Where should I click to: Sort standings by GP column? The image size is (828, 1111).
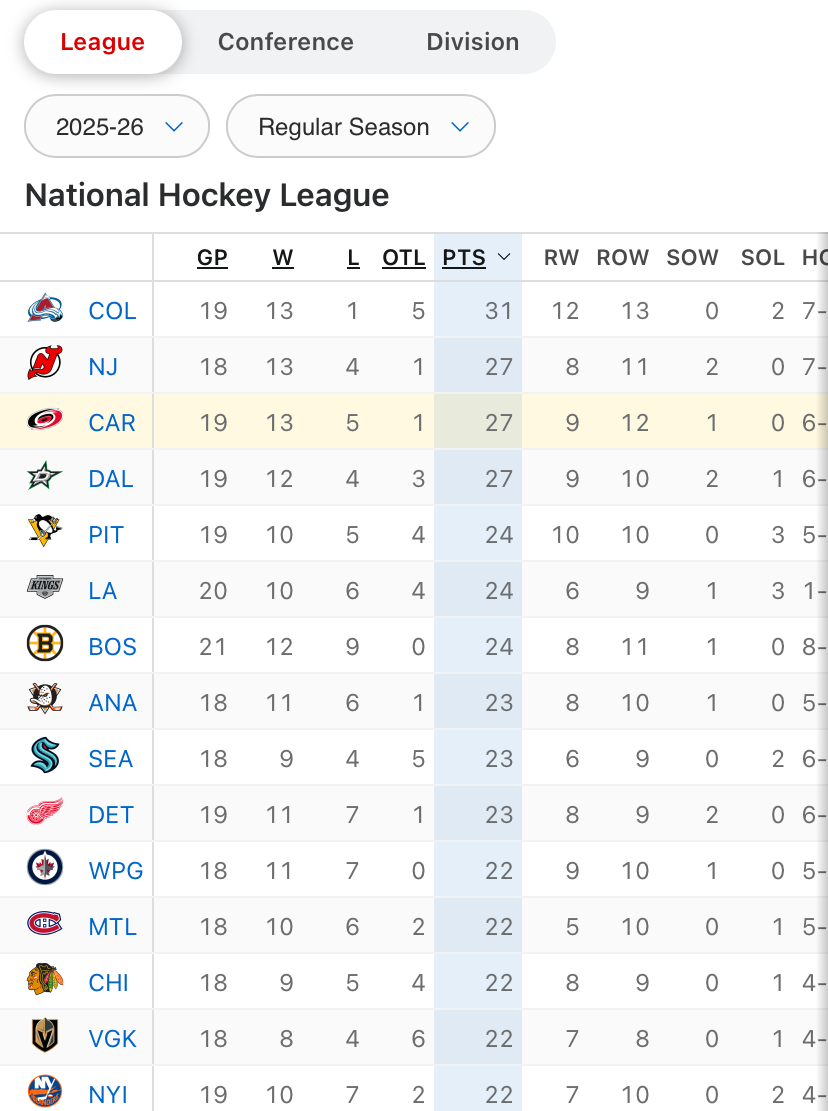pos(212,258)
